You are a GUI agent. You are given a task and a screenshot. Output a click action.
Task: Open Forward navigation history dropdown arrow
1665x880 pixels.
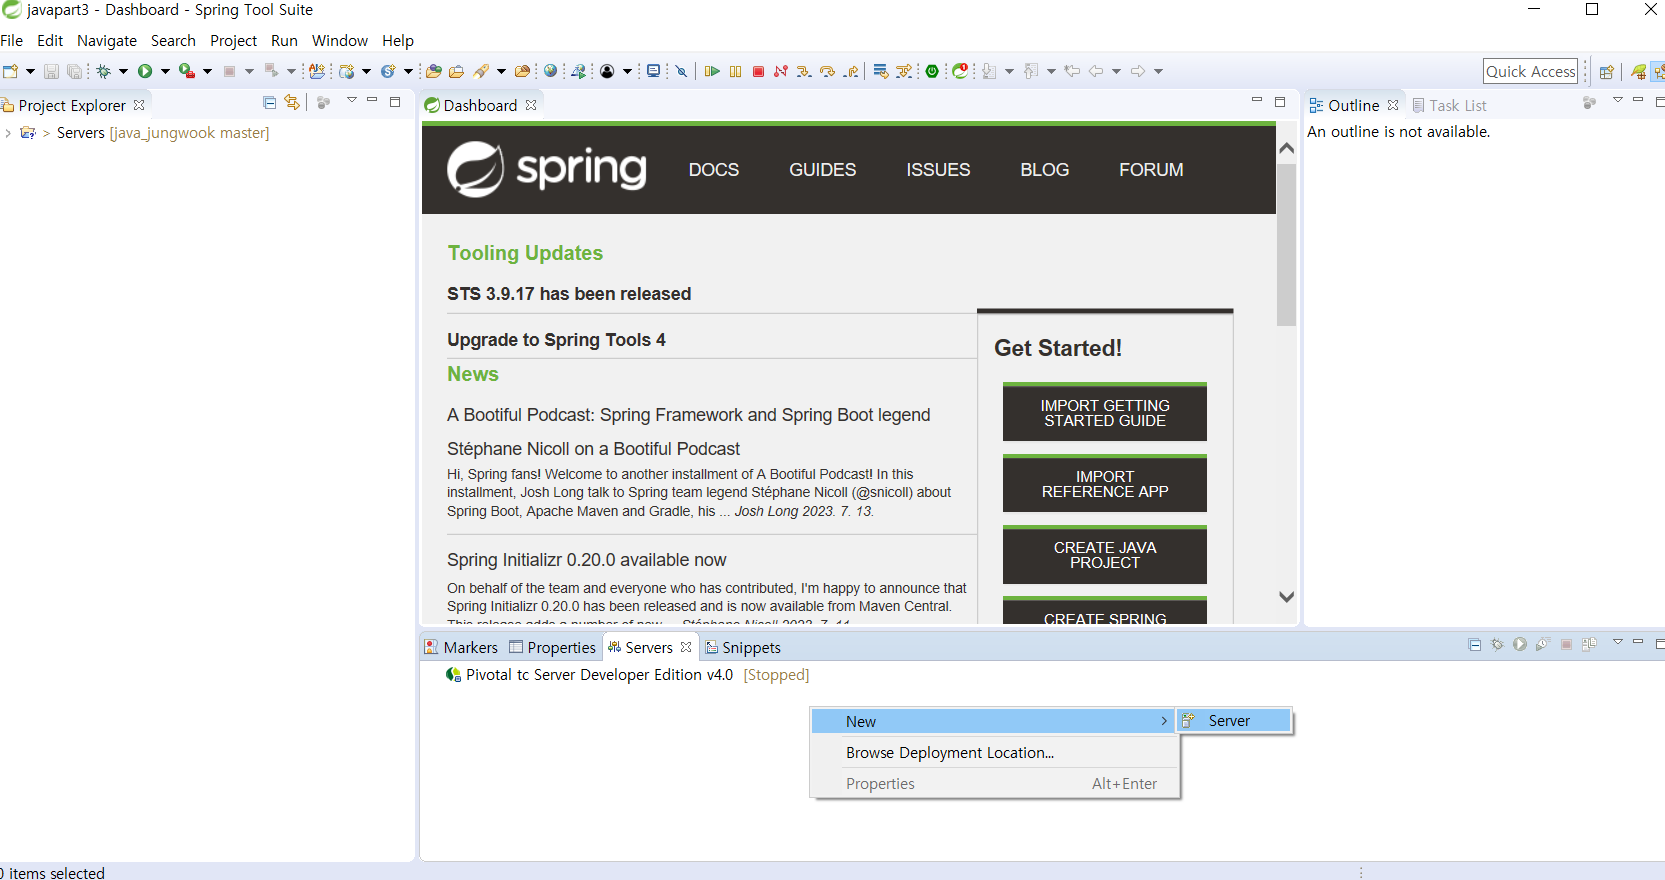click(1158, 71)
